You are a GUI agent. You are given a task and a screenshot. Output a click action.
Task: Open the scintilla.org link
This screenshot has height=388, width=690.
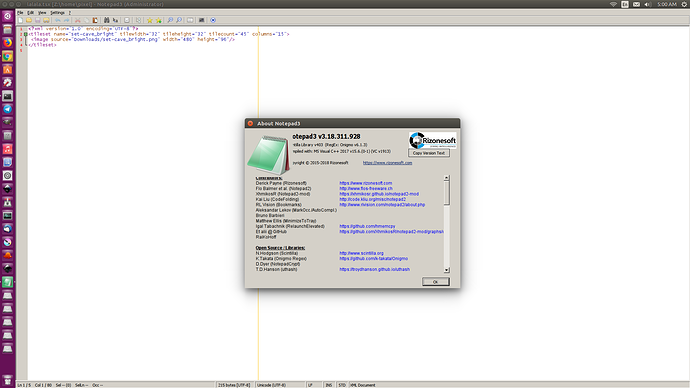(x=361, y=253)
